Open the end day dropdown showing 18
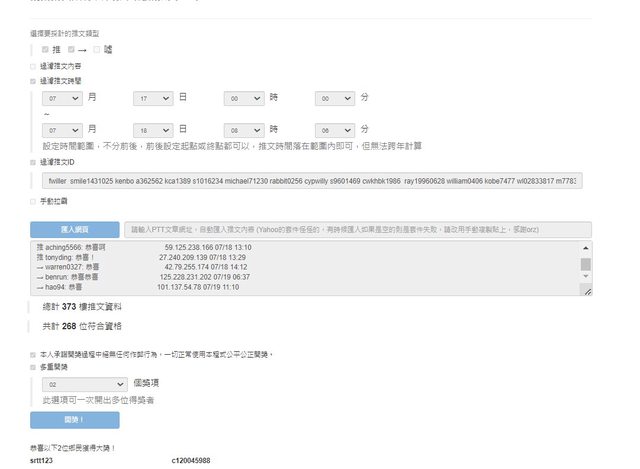640x469 pixels. coord(153,130)
